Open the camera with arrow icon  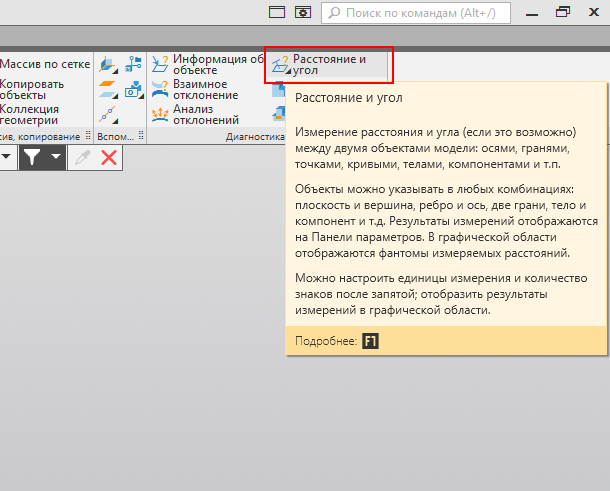coord(134,89)
